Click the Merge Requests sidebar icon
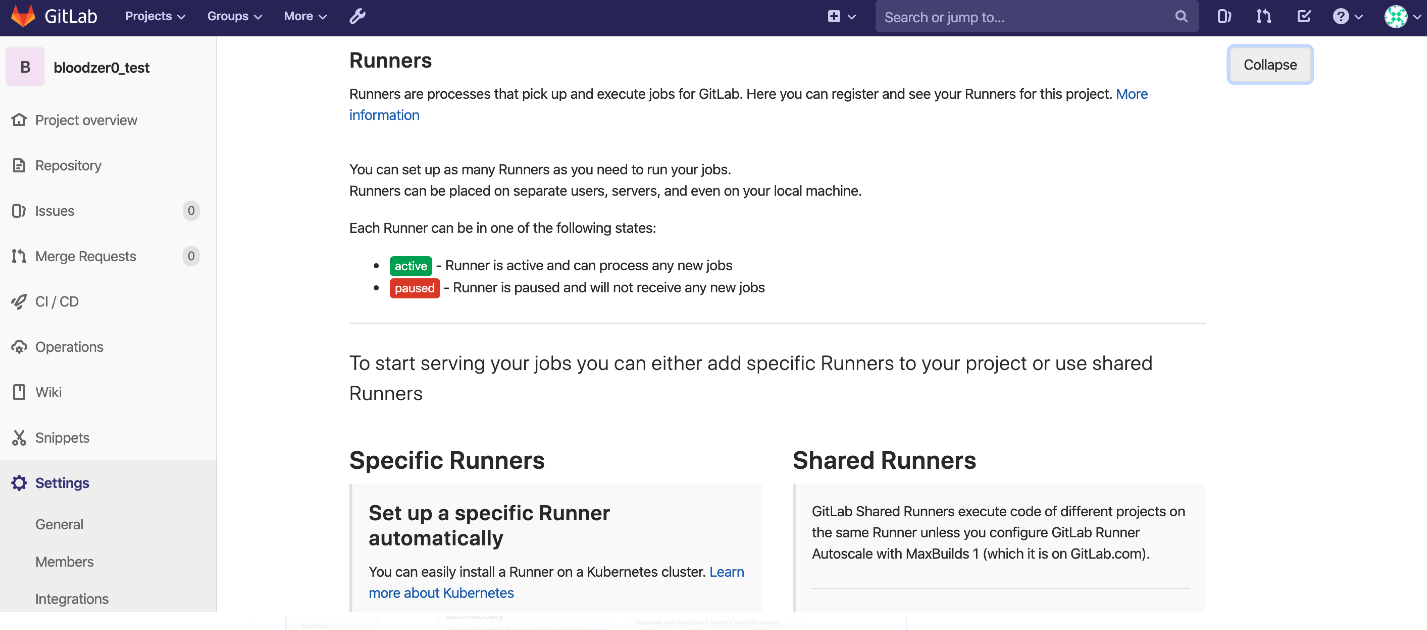Image resolution: width=1427 pixels, height=630 pixels. (19, 256)
